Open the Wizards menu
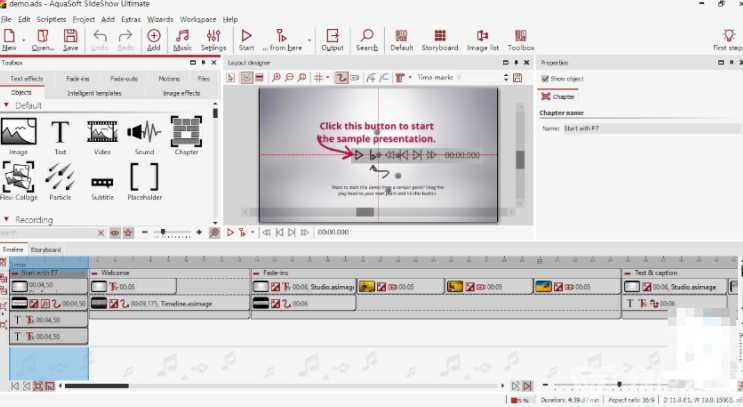Screen dimensions: 743x407 coord(159,19)
